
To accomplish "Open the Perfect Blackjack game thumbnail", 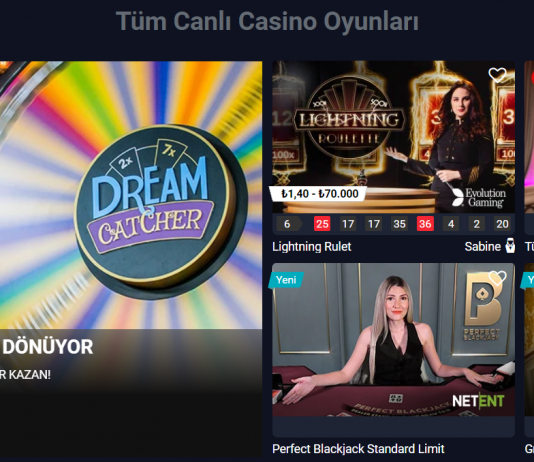I will (x=393, y=339).
